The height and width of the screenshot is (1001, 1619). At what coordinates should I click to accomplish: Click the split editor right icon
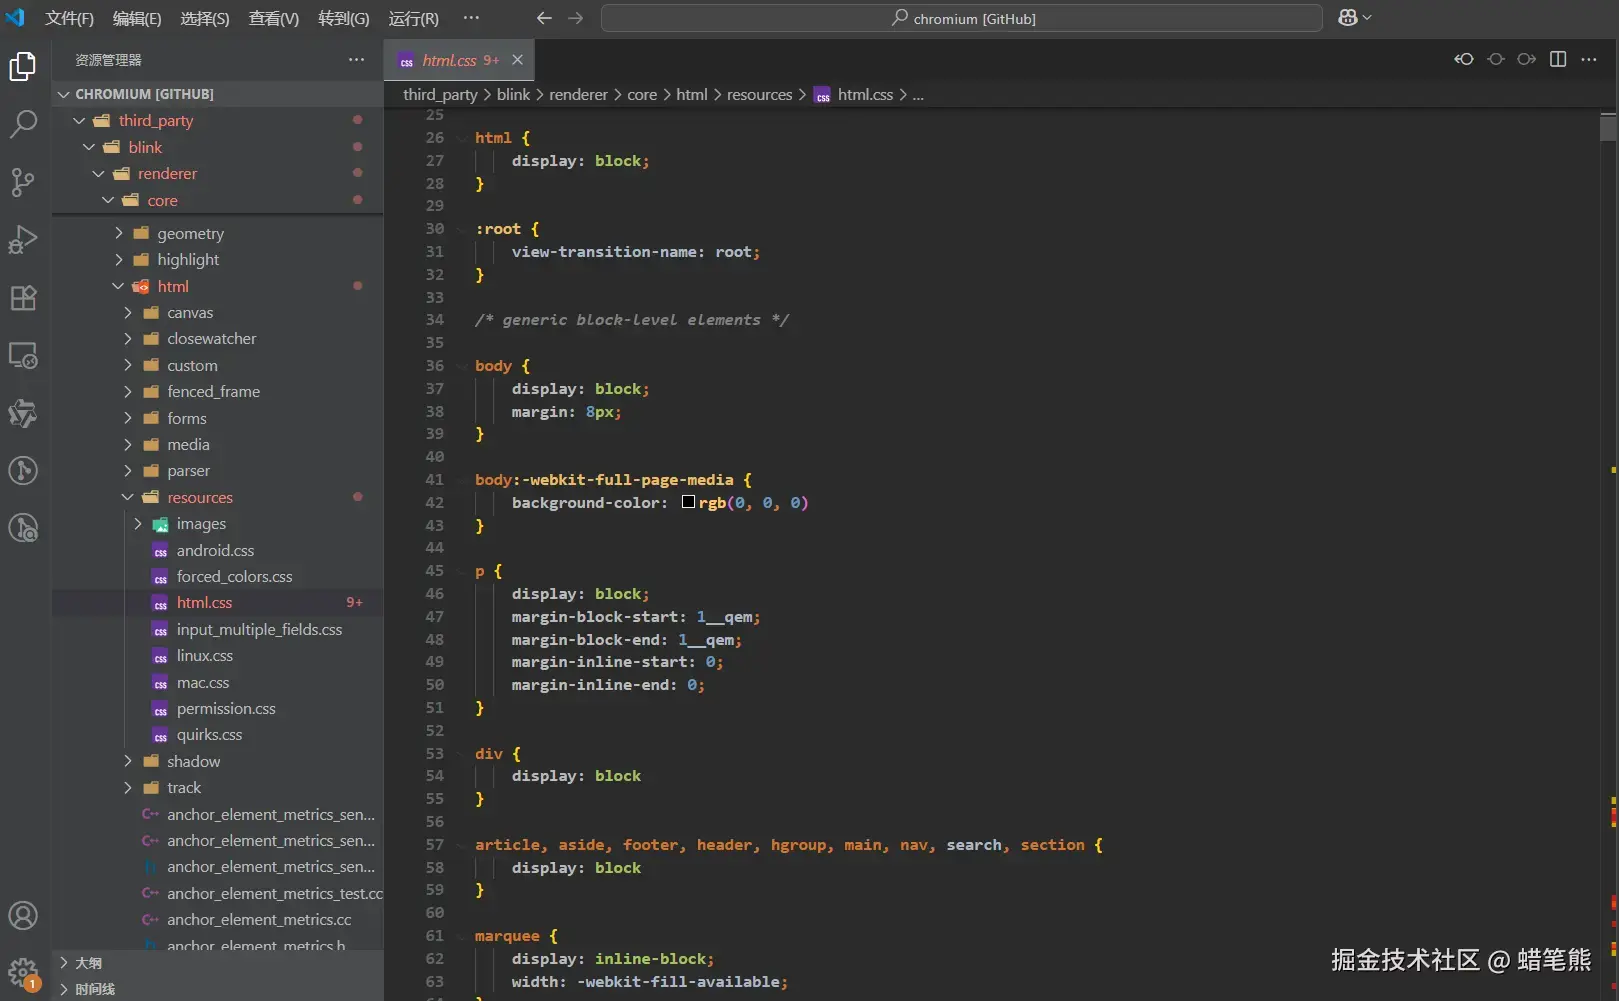(x=1558, y=59)
